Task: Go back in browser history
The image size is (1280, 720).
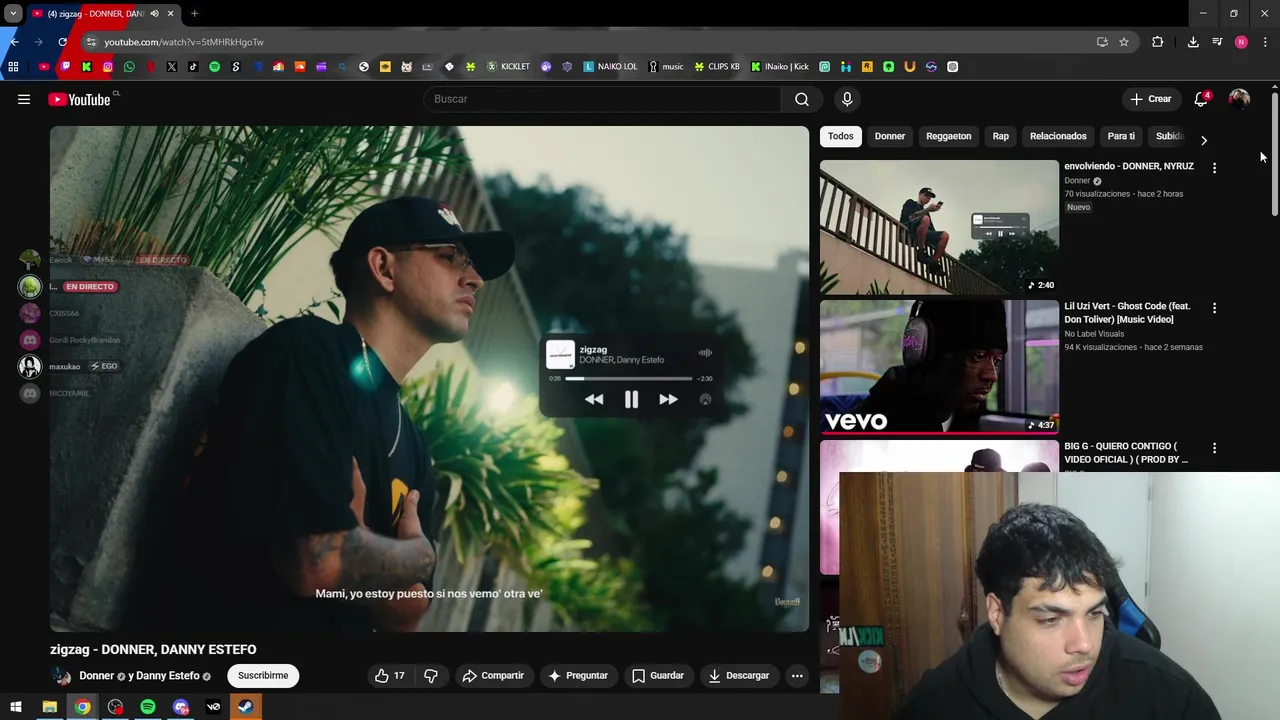Action: coord(14,42)
